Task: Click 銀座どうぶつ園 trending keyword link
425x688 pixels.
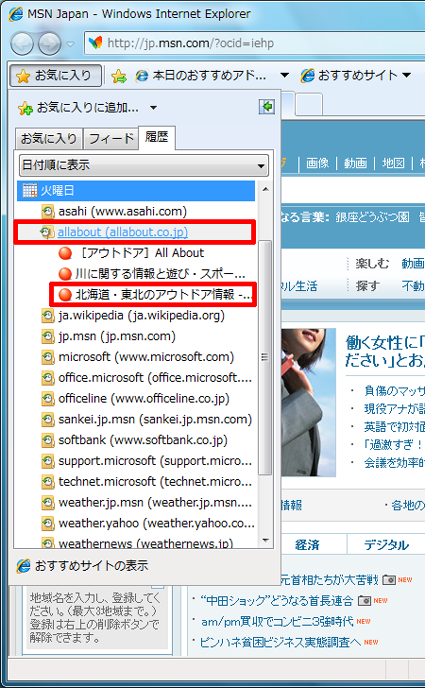Action: pyautogui.click(x=372, y=216)
